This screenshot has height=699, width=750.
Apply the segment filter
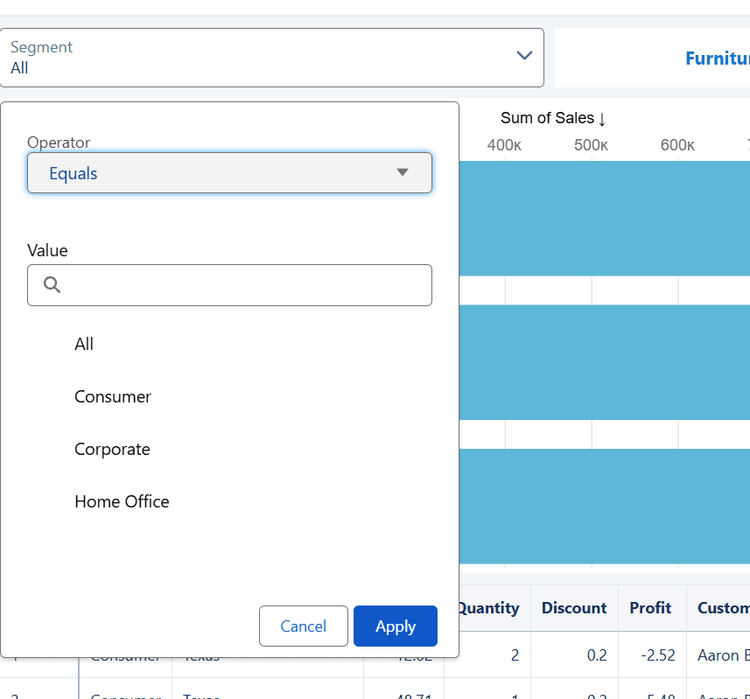[395, 626]
